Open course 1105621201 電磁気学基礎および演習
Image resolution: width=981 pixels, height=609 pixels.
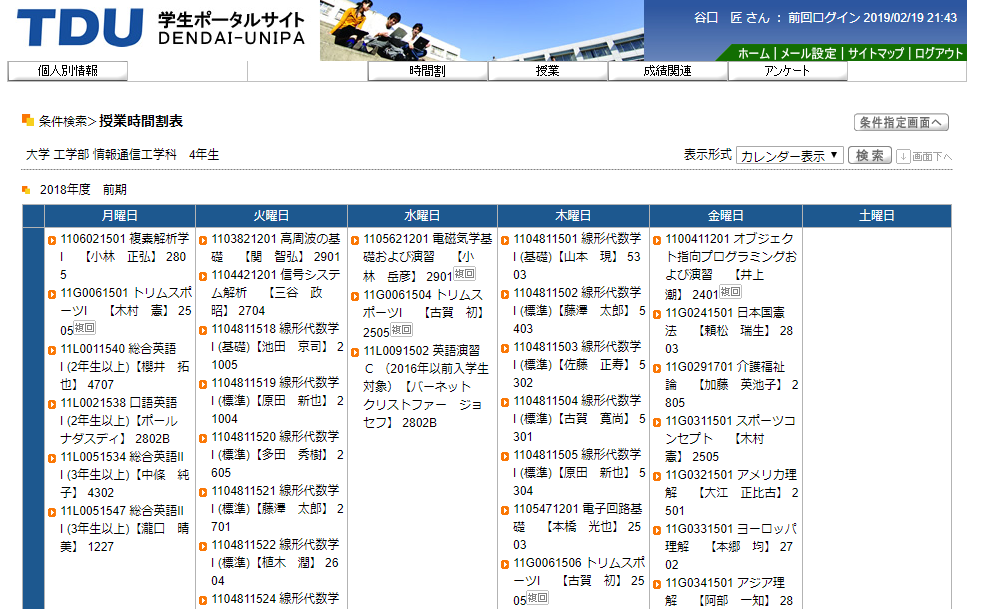click(428, 257)
